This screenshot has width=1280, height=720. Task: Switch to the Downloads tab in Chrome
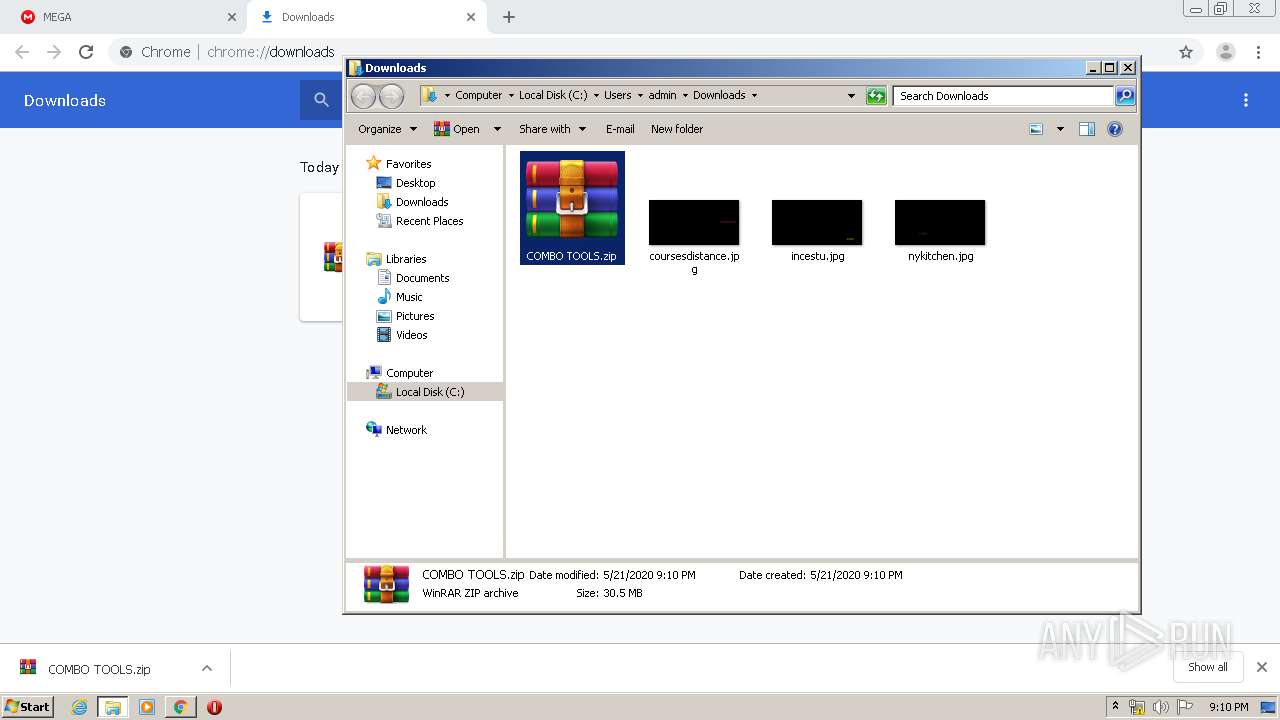click(366, 17)
